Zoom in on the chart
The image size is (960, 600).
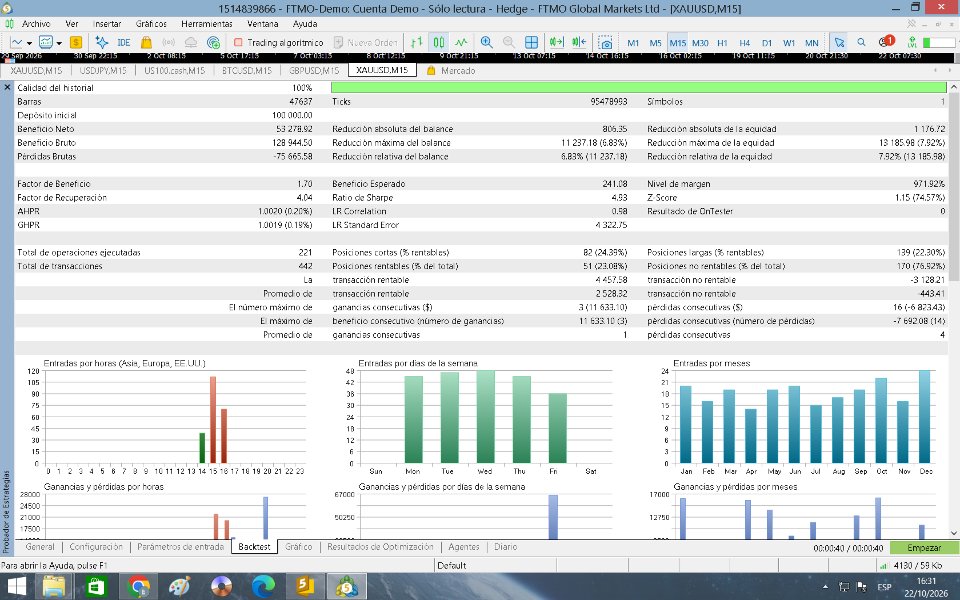487,42
